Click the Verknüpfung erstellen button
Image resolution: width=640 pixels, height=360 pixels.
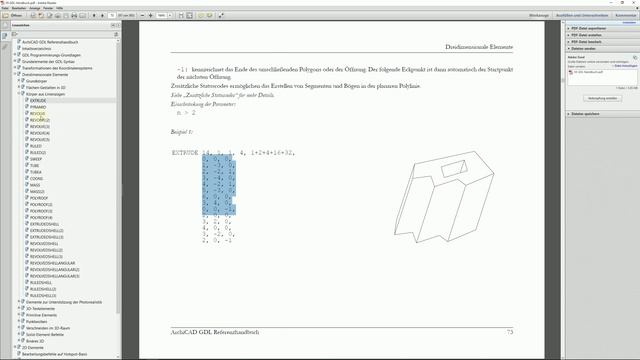click(x=602, y=98)
